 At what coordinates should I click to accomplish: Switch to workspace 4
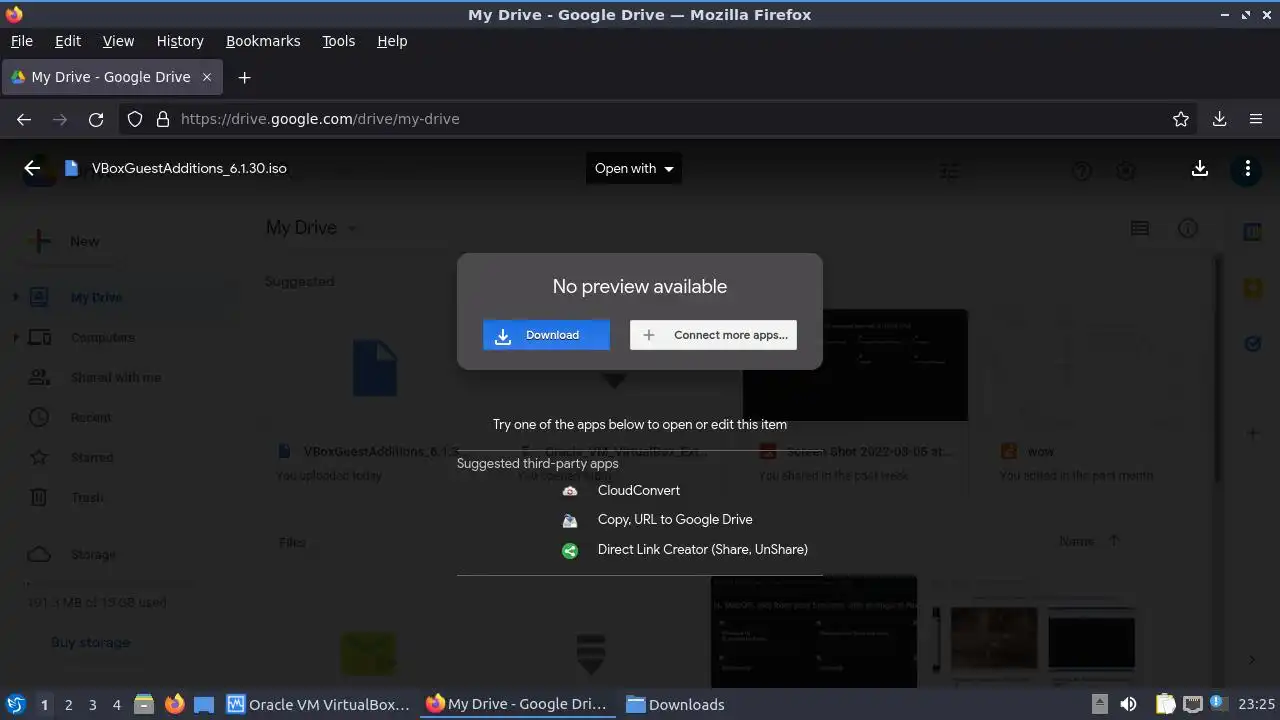[x=116, y=704]
